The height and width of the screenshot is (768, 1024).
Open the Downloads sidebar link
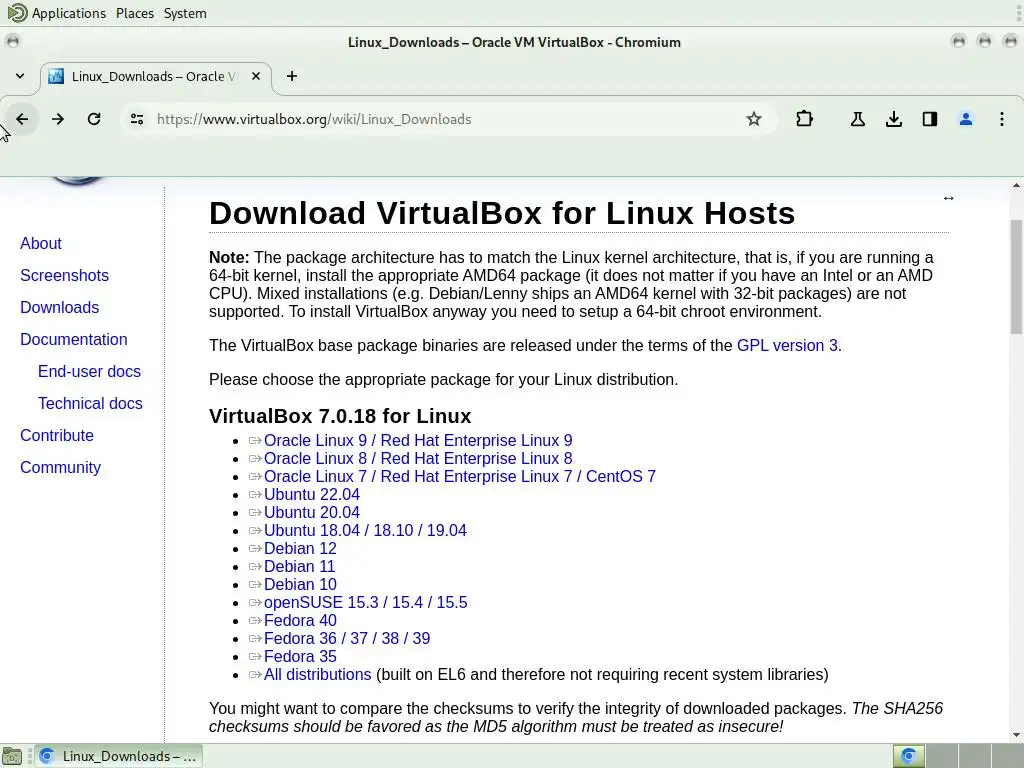pyautogui.click(x=59, y=307)
